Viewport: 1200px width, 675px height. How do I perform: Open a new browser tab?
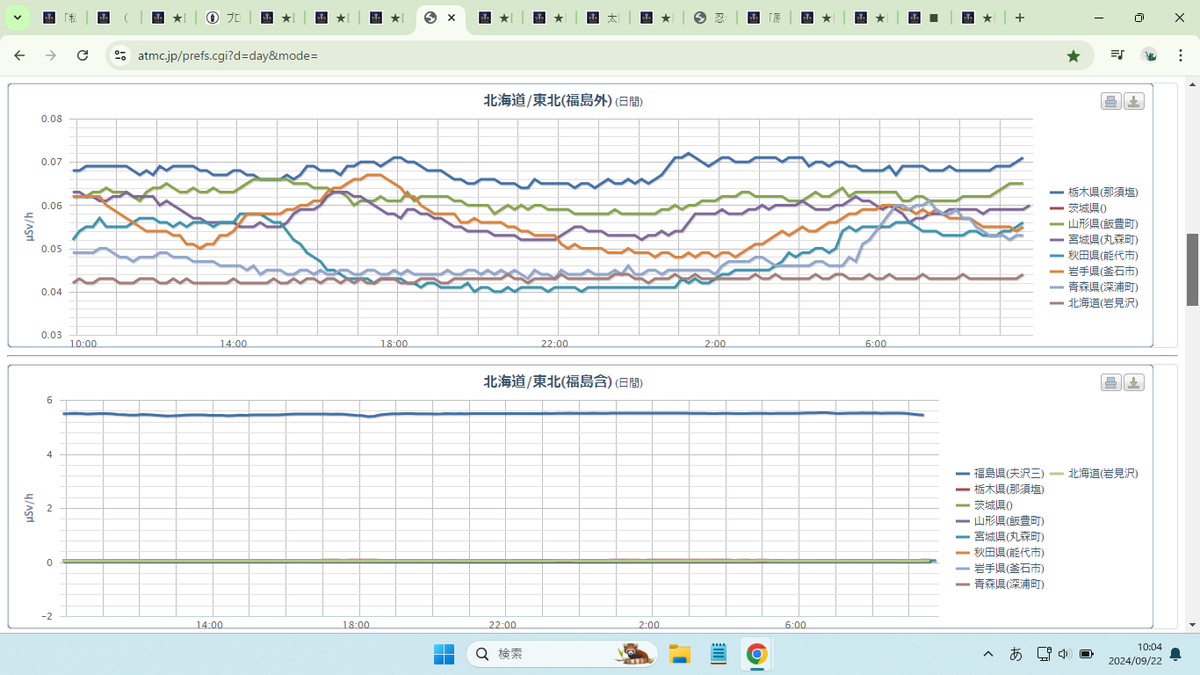click(1020, 18)
